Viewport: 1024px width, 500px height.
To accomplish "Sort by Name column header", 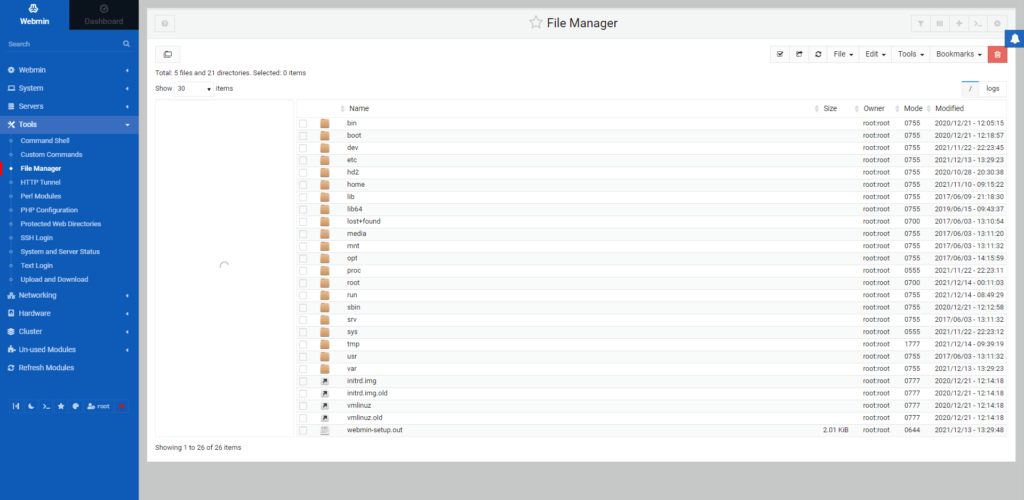I will (x=359, y=108).
